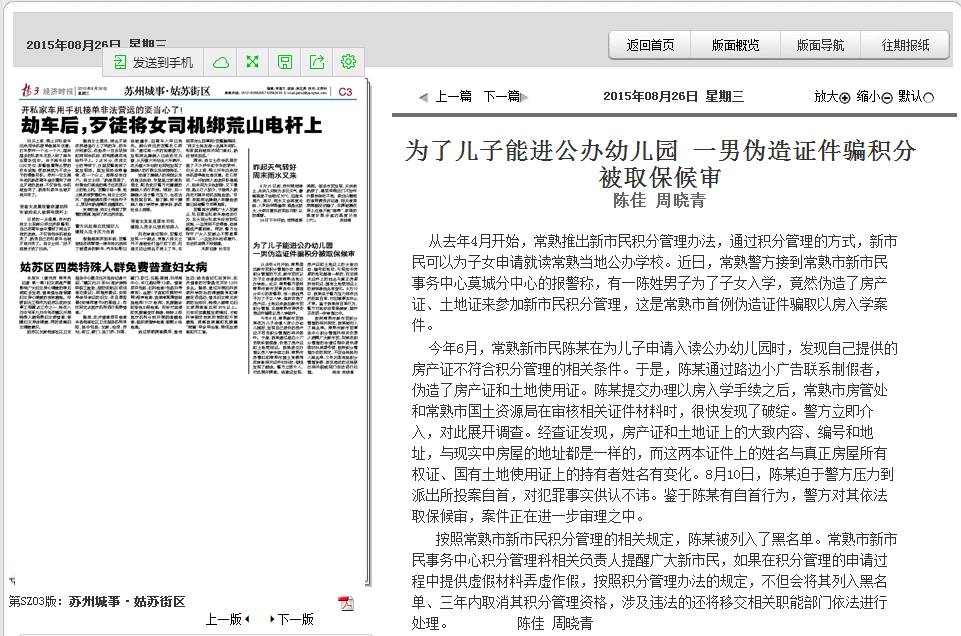Shrink the text with 缩小 minus icon
This screenshot has height=636, width=961.
coord(887,97)
